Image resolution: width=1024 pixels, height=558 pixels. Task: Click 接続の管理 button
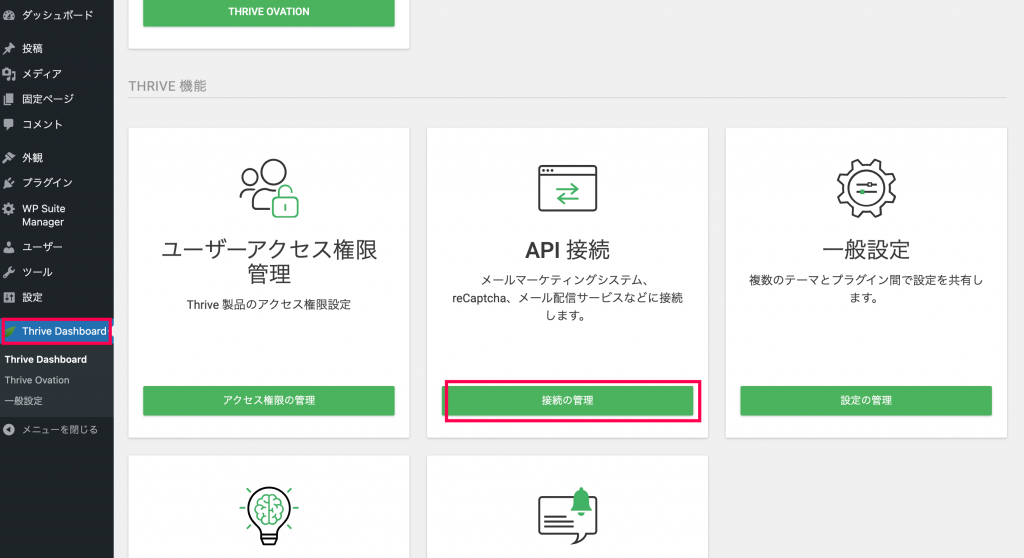(x=568, y=401)
